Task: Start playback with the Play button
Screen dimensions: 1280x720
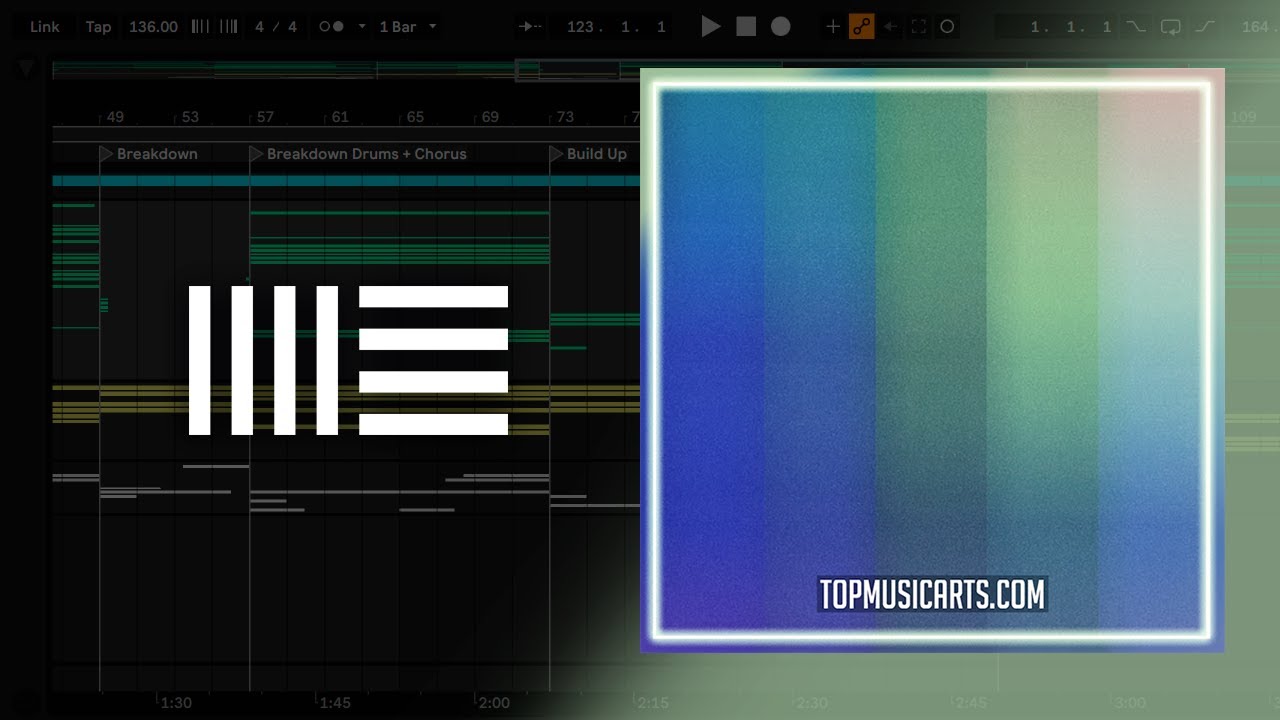Action: click(711, 27)
